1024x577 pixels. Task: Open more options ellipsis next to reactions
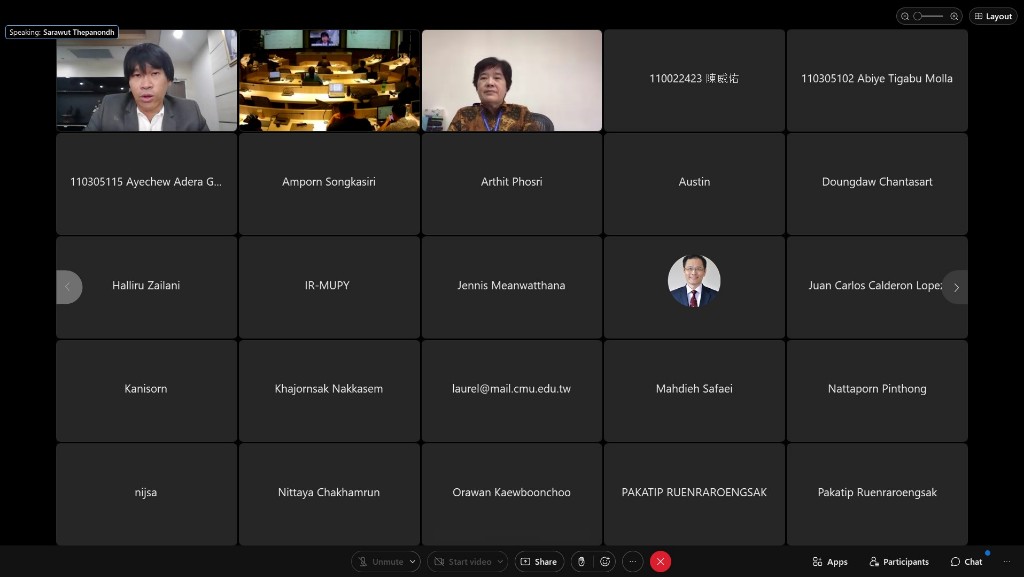632,561
